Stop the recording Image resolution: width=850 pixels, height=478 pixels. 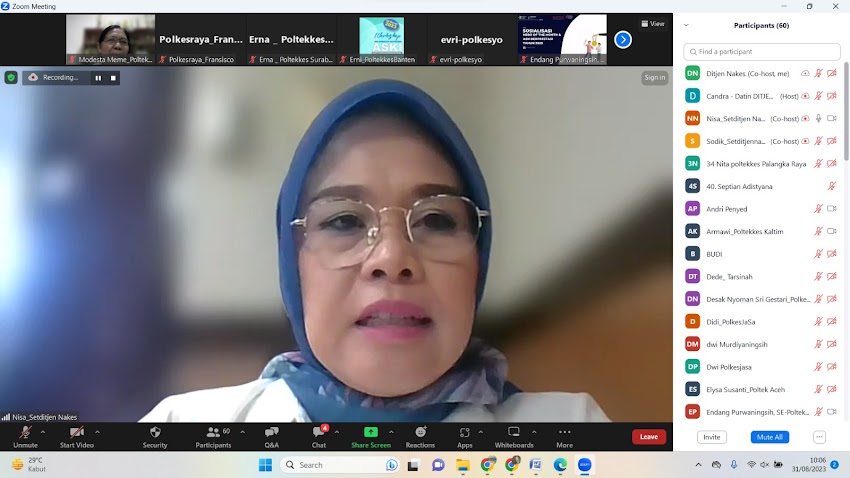coord(113,78)
